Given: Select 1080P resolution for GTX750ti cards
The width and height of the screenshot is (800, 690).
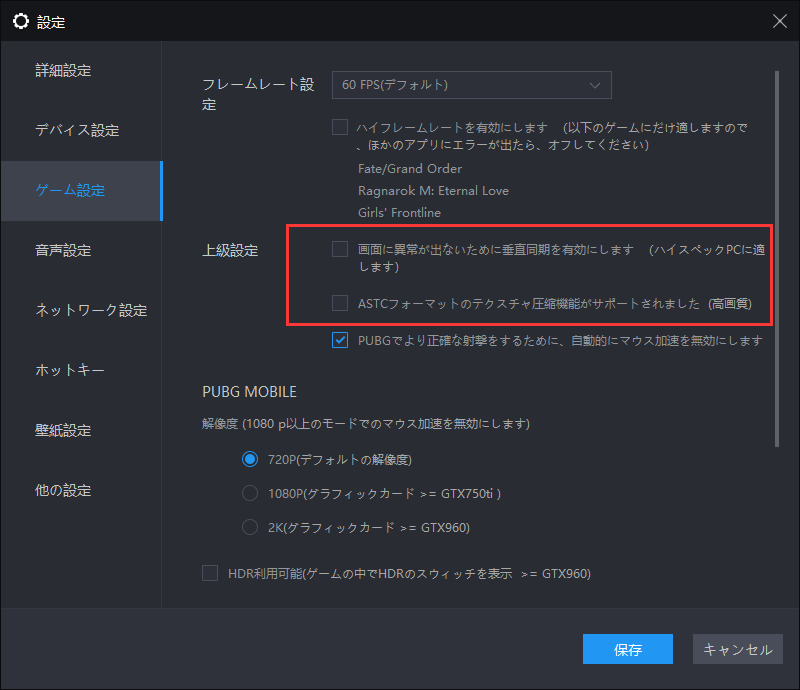Looking at the screenshot, I should [249, 493].
